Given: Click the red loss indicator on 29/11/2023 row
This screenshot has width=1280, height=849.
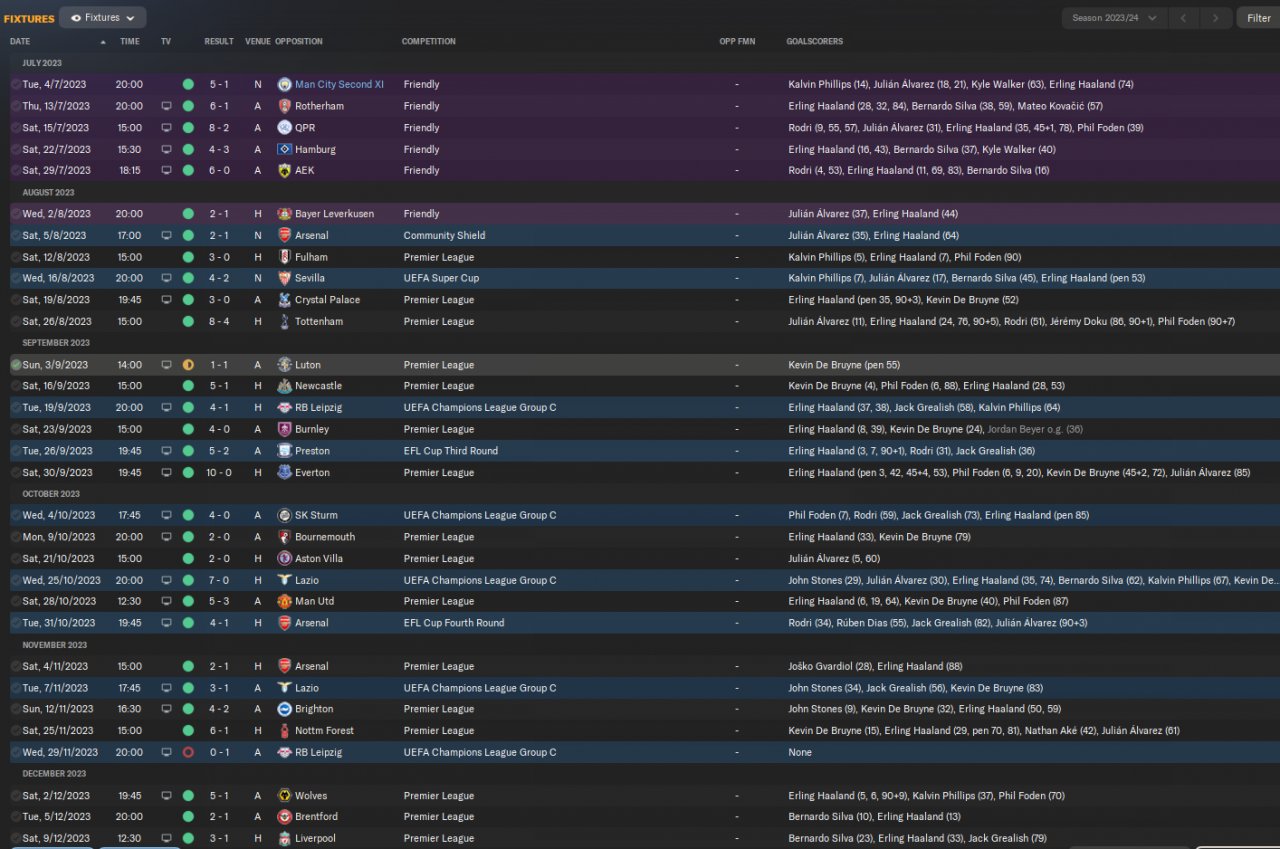Looking at the screenshot, I should click(x=188, y=752).
